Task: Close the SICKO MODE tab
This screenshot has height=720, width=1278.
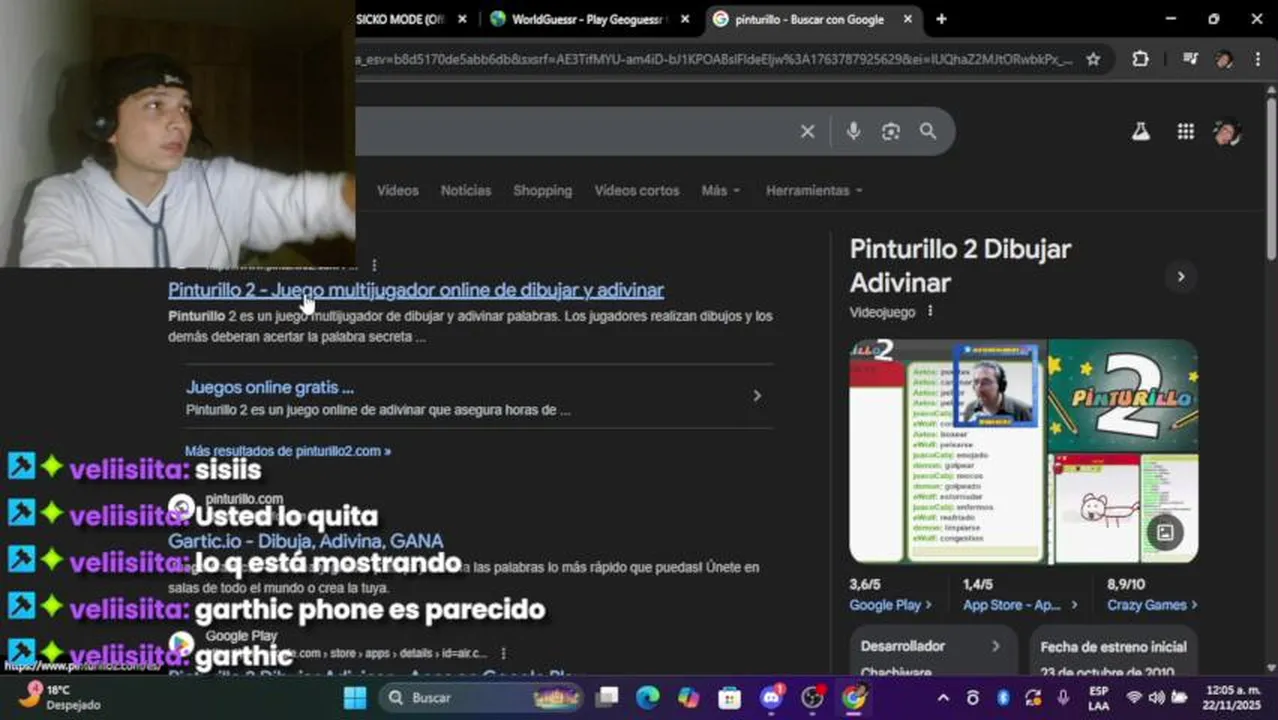Action: coord(462,19)
